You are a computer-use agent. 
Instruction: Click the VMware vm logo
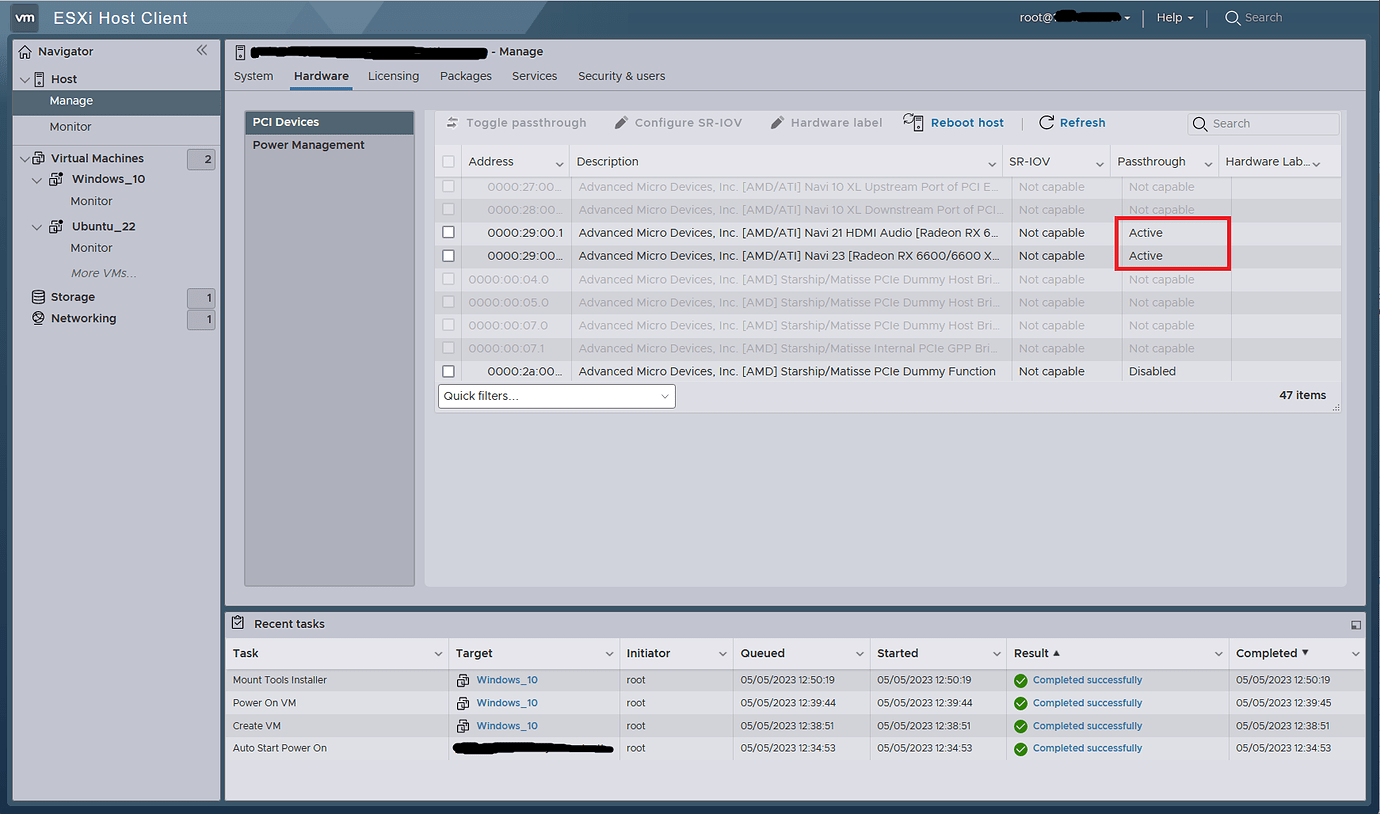pos(25,17)
